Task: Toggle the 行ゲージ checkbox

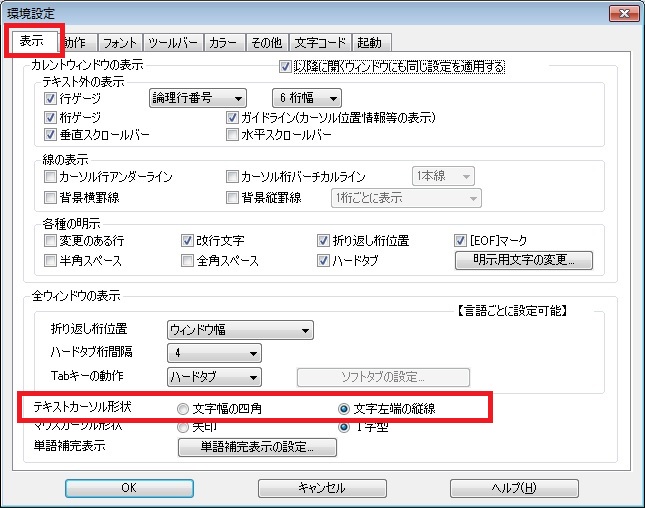Action: 52,98
